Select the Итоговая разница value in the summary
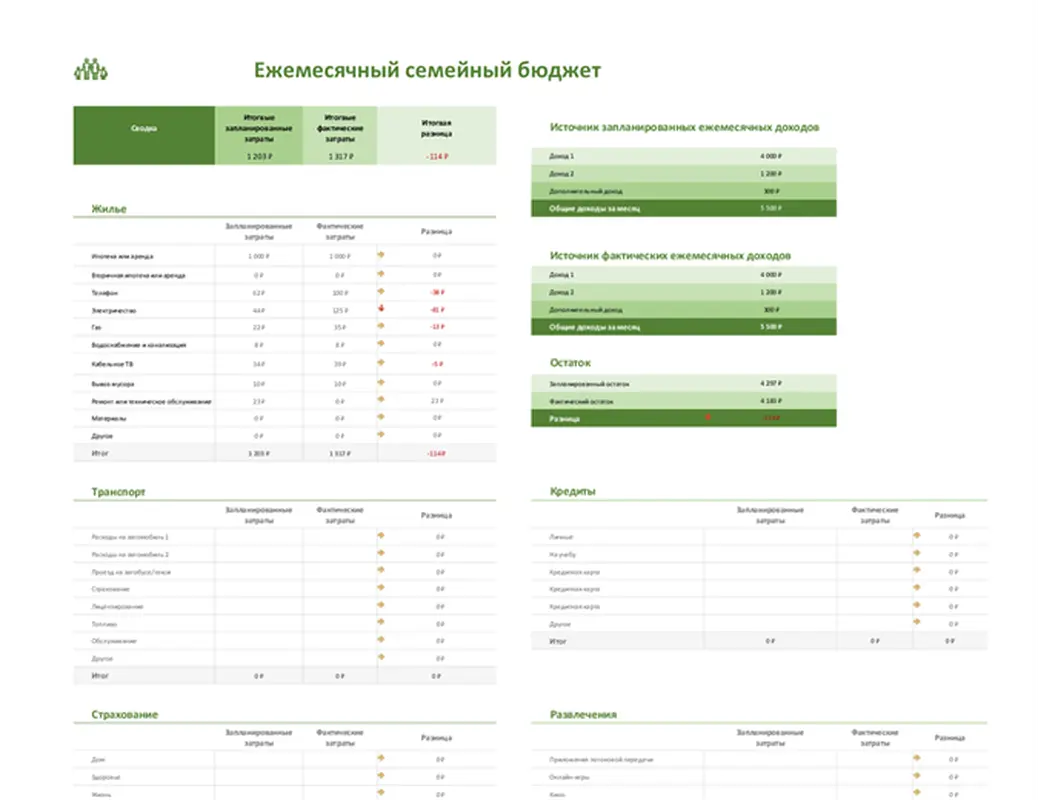Image resolution: width=1038 pixels, height=800 pixels. point(436,157)
